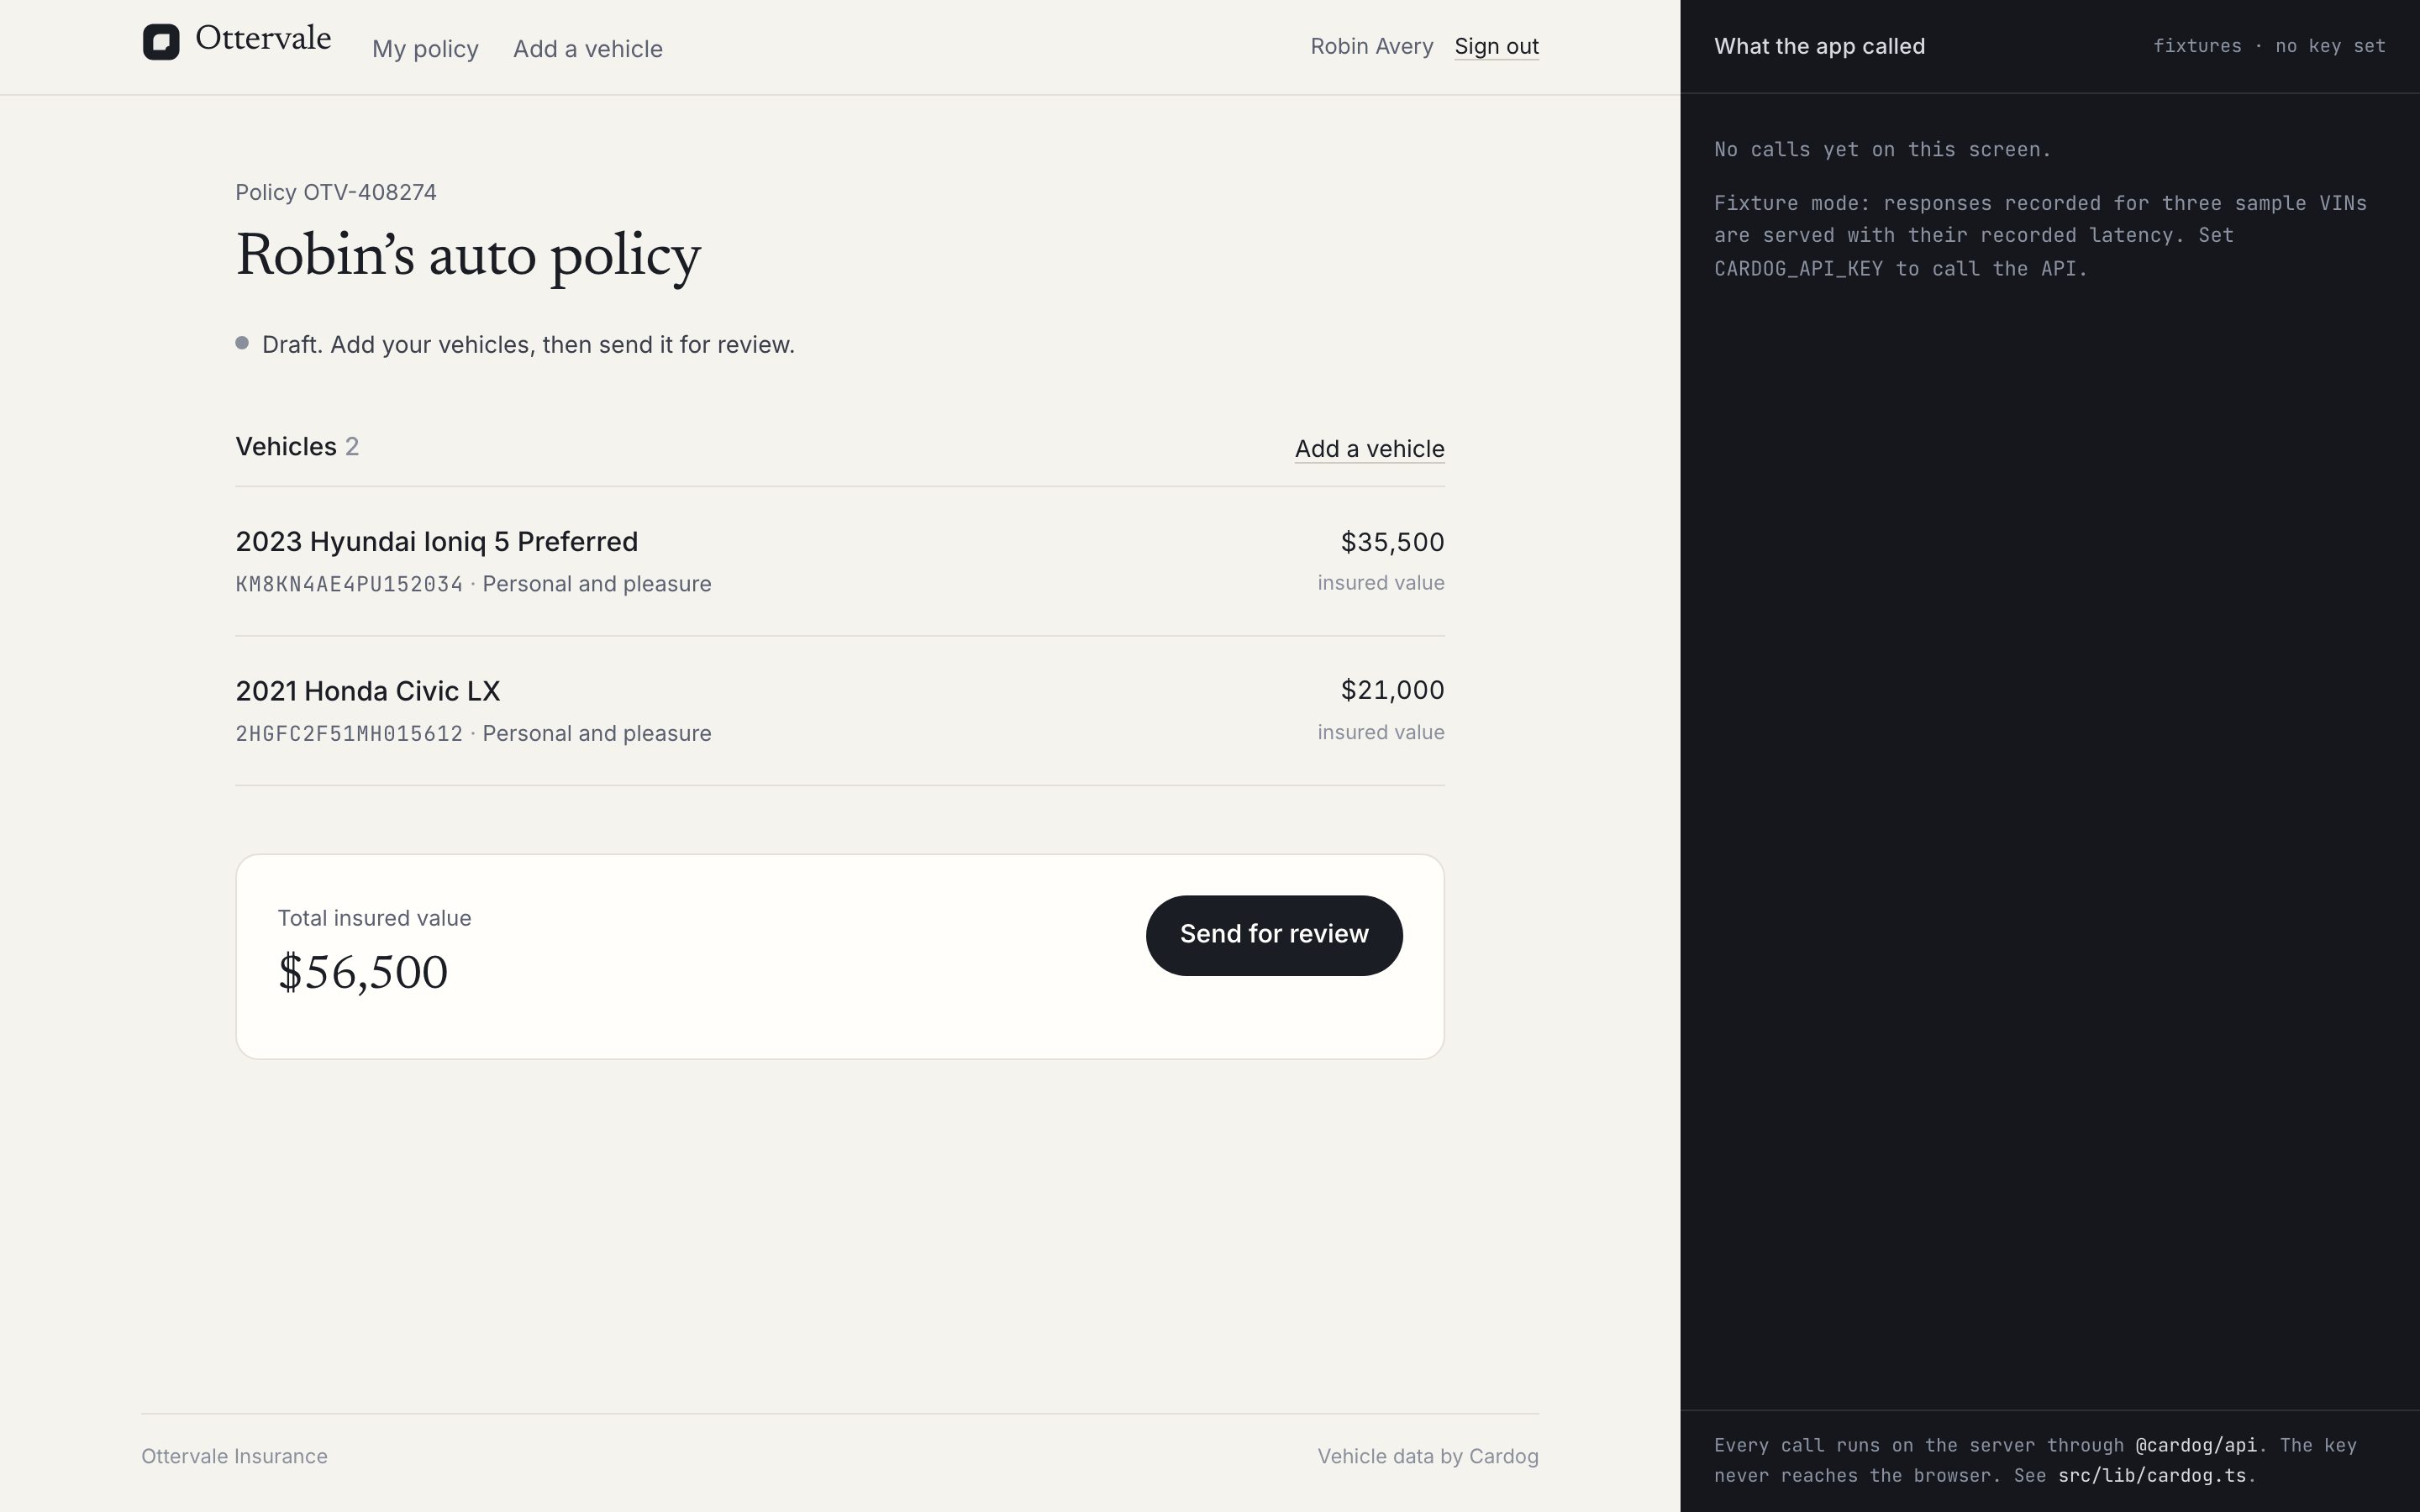This screenshot has width=2420, height=1512.
Task: Click the Robin Avery user name
Action: click(1371, 46)
